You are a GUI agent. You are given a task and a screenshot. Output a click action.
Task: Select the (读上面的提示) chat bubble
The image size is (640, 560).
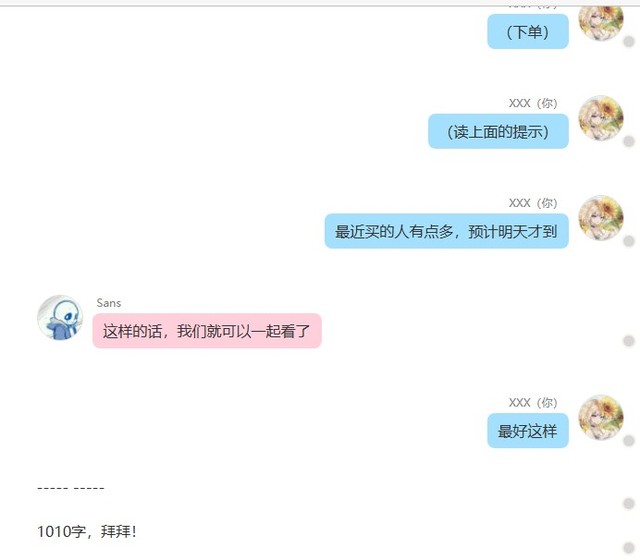coord(498,131)
